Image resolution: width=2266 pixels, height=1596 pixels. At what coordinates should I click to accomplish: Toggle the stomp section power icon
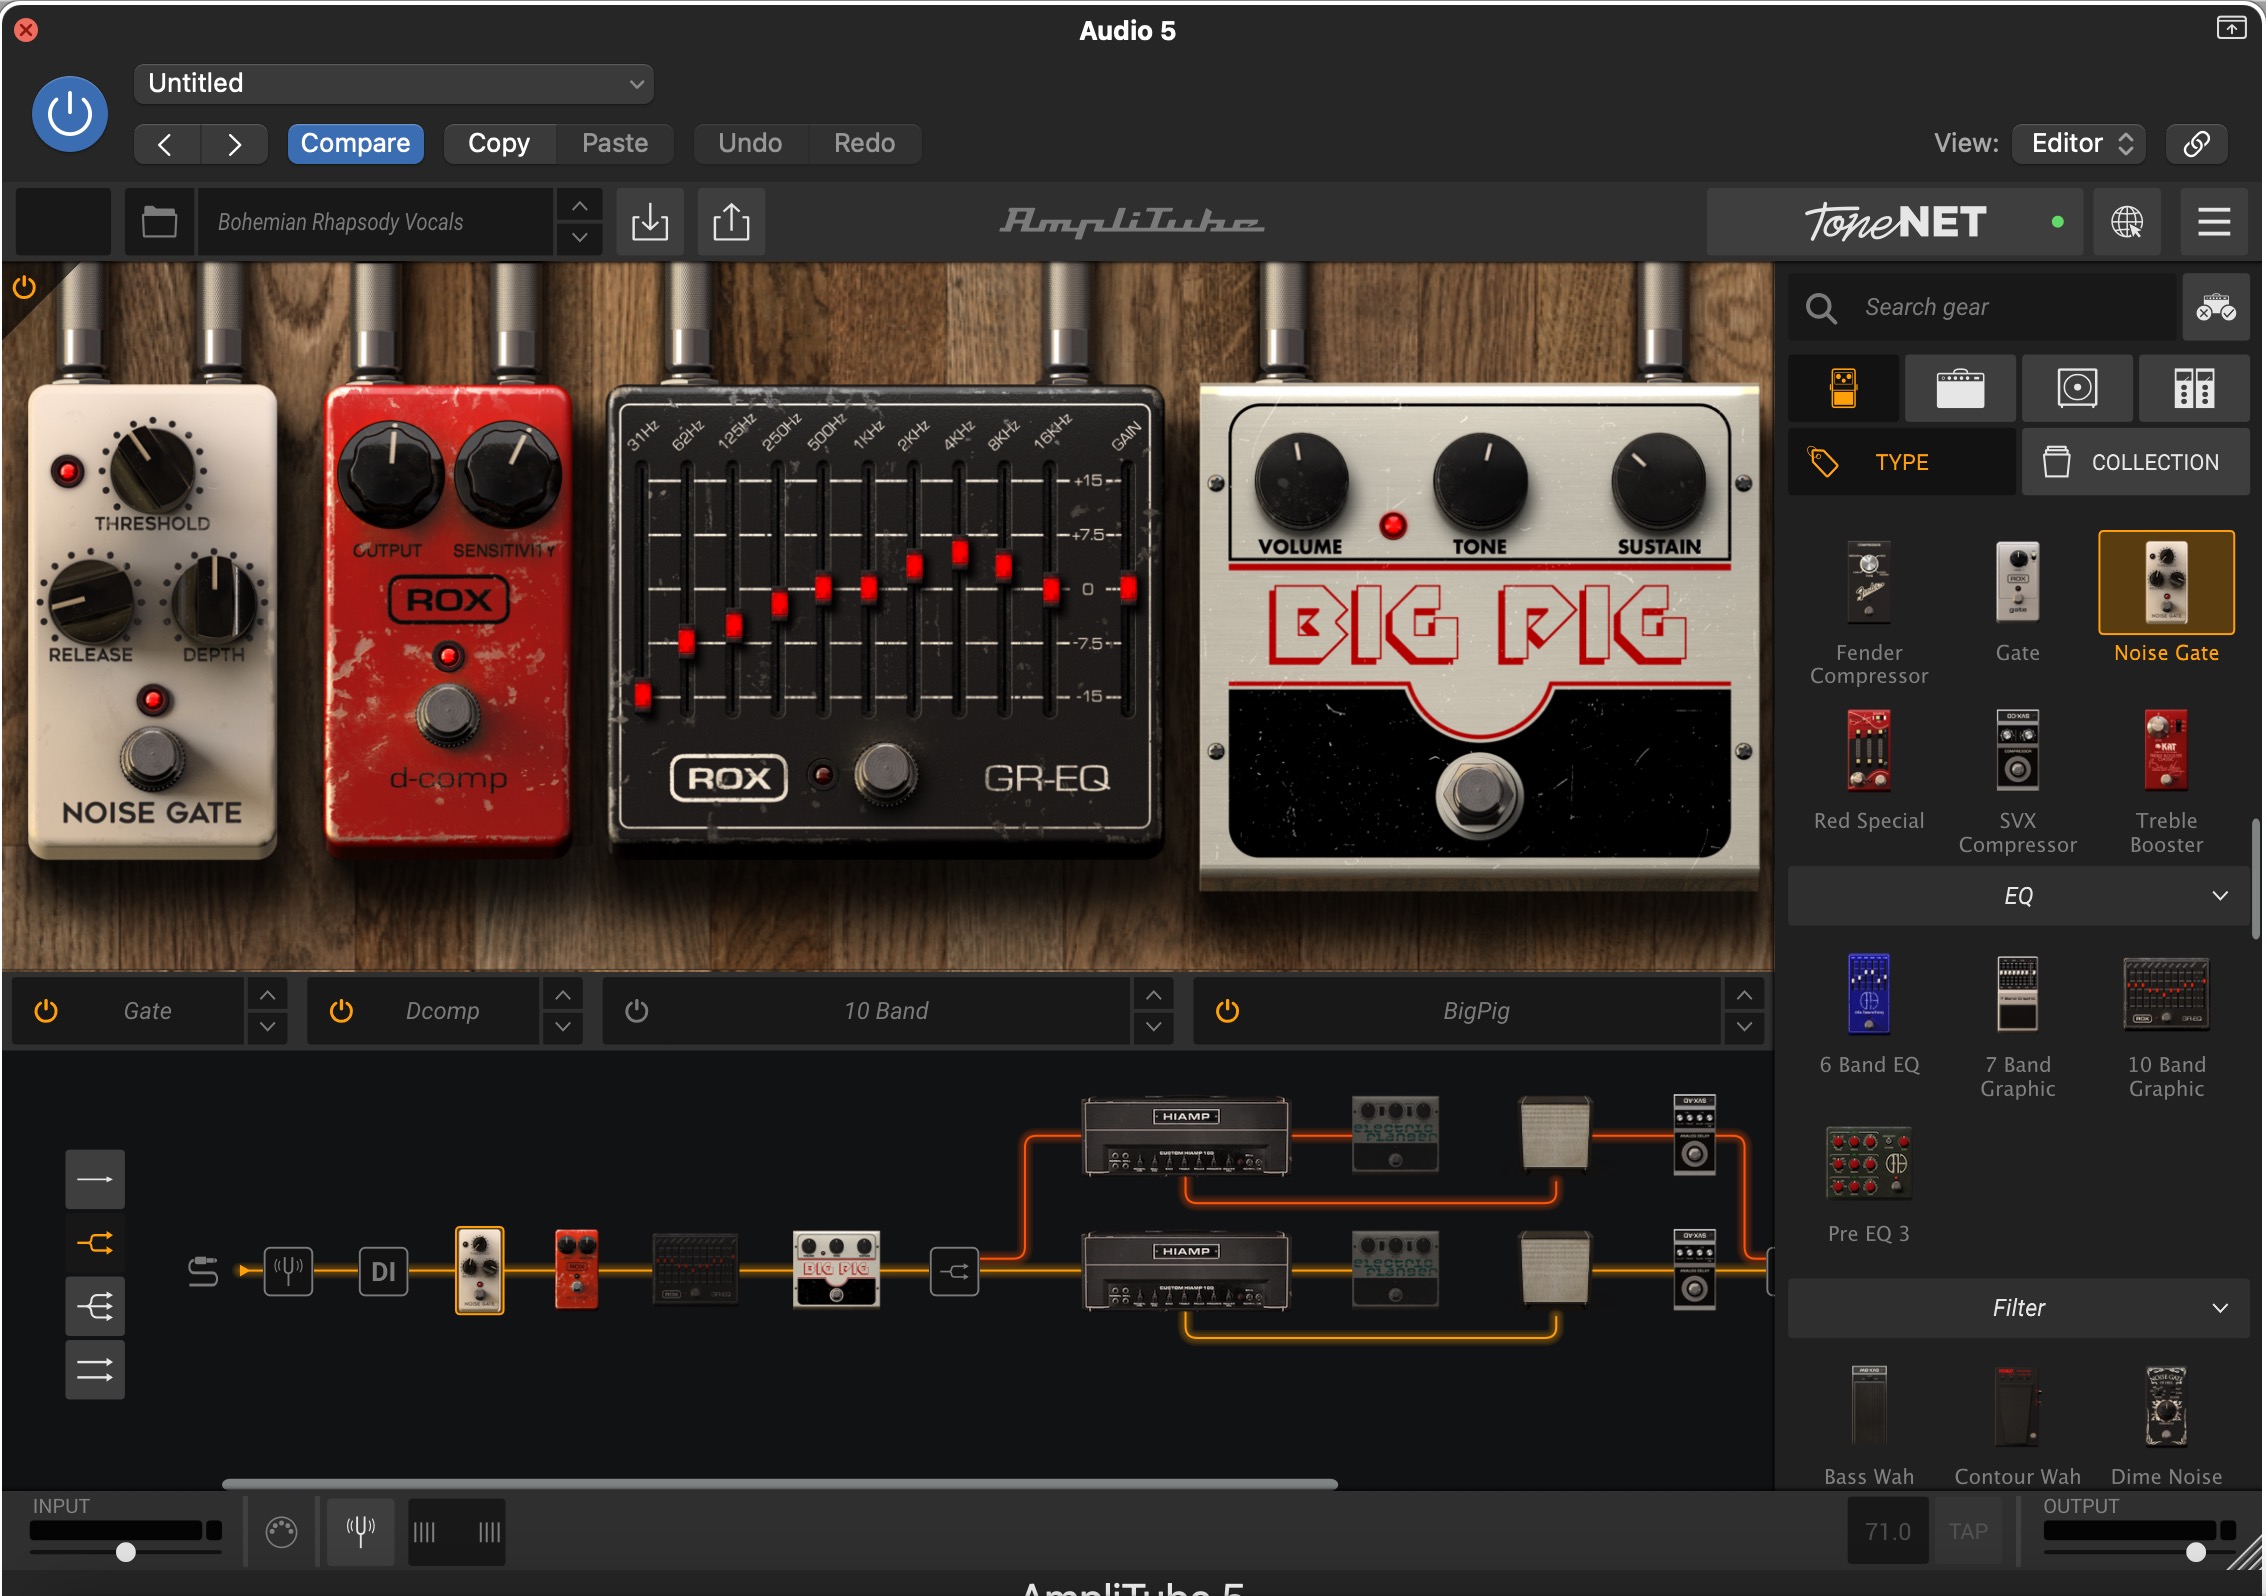click(24, 288)
